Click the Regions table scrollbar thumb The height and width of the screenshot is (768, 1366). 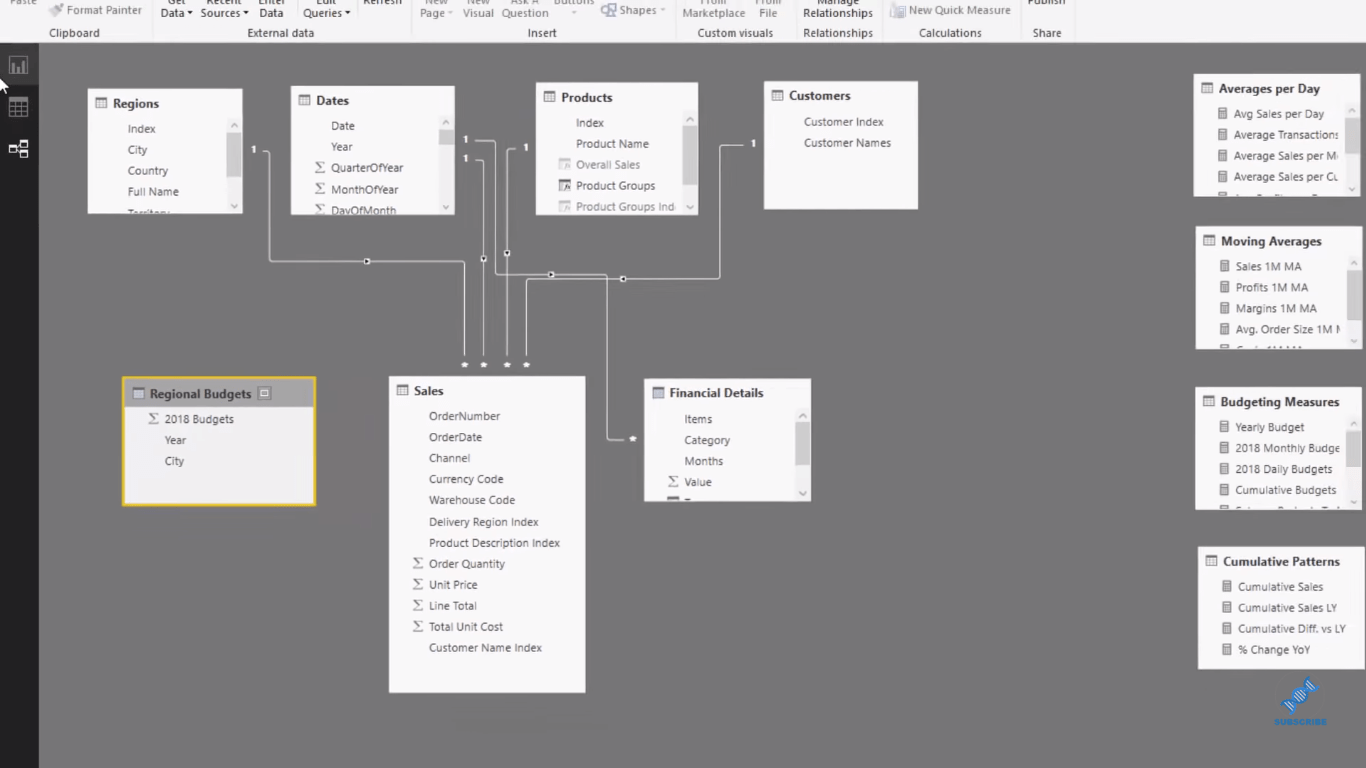[x=234, y=154]
